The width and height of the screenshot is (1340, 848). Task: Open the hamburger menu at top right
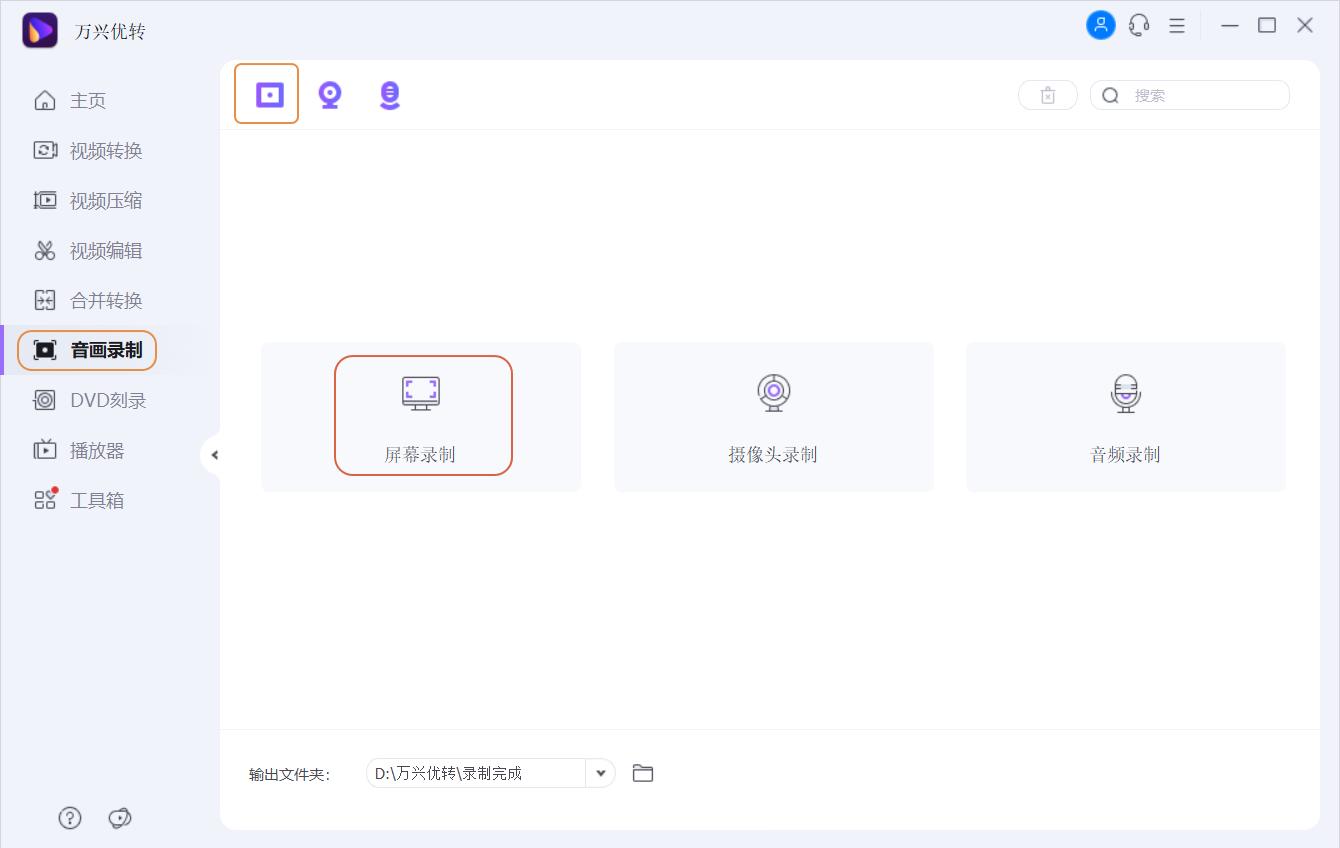[1176, 25]
